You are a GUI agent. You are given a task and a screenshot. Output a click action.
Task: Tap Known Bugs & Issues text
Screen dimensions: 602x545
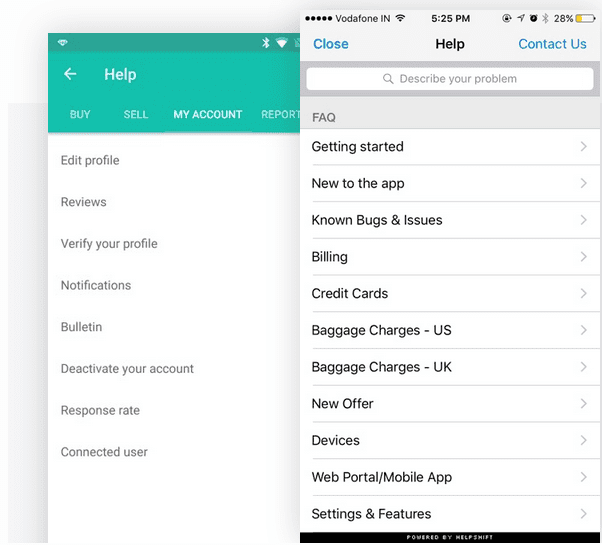pos(377,220)
